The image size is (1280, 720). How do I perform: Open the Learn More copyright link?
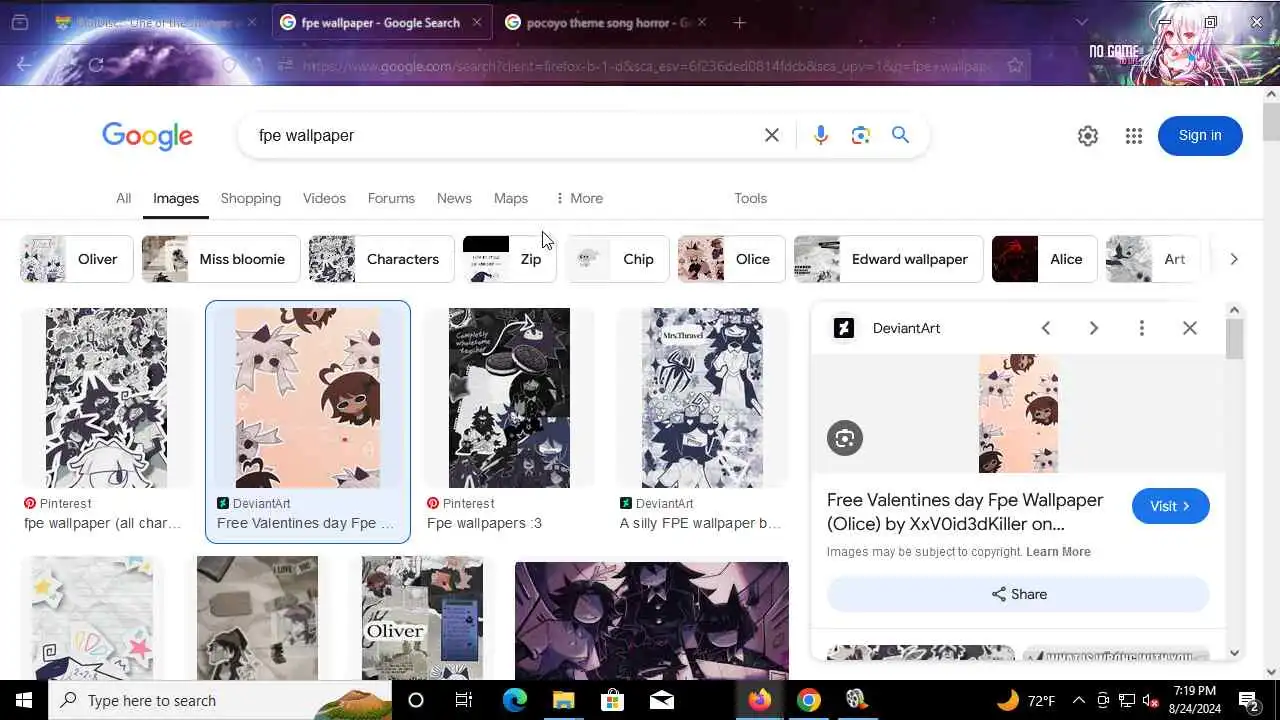point(1058,552)
